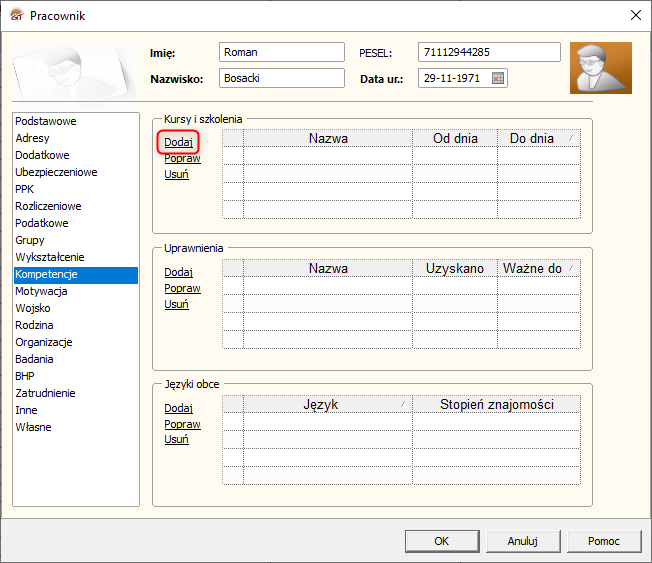Open the Podstawowe section
This screenshot has height=563, width=652.
click(x=76, y=121)
